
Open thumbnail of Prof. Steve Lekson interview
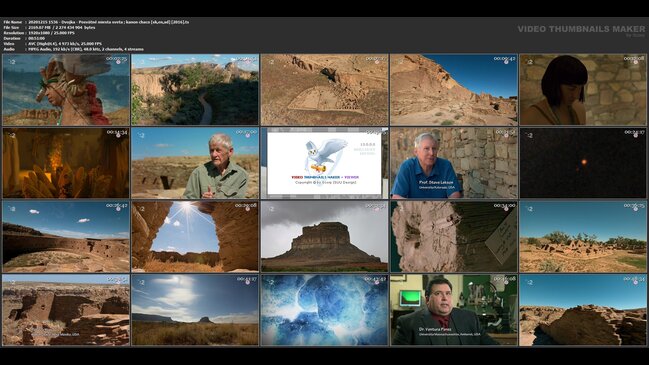click(x=454, y=163)
